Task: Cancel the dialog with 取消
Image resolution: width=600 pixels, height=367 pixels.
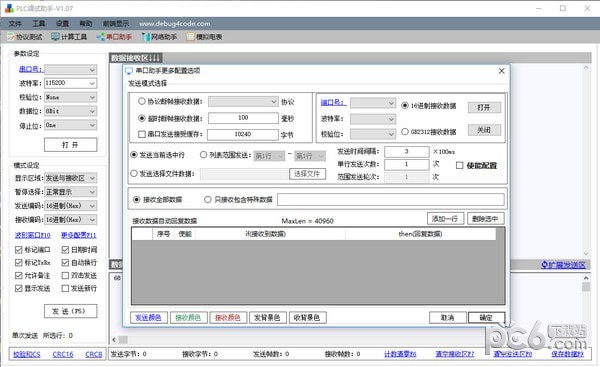Action: pos(447,318)
